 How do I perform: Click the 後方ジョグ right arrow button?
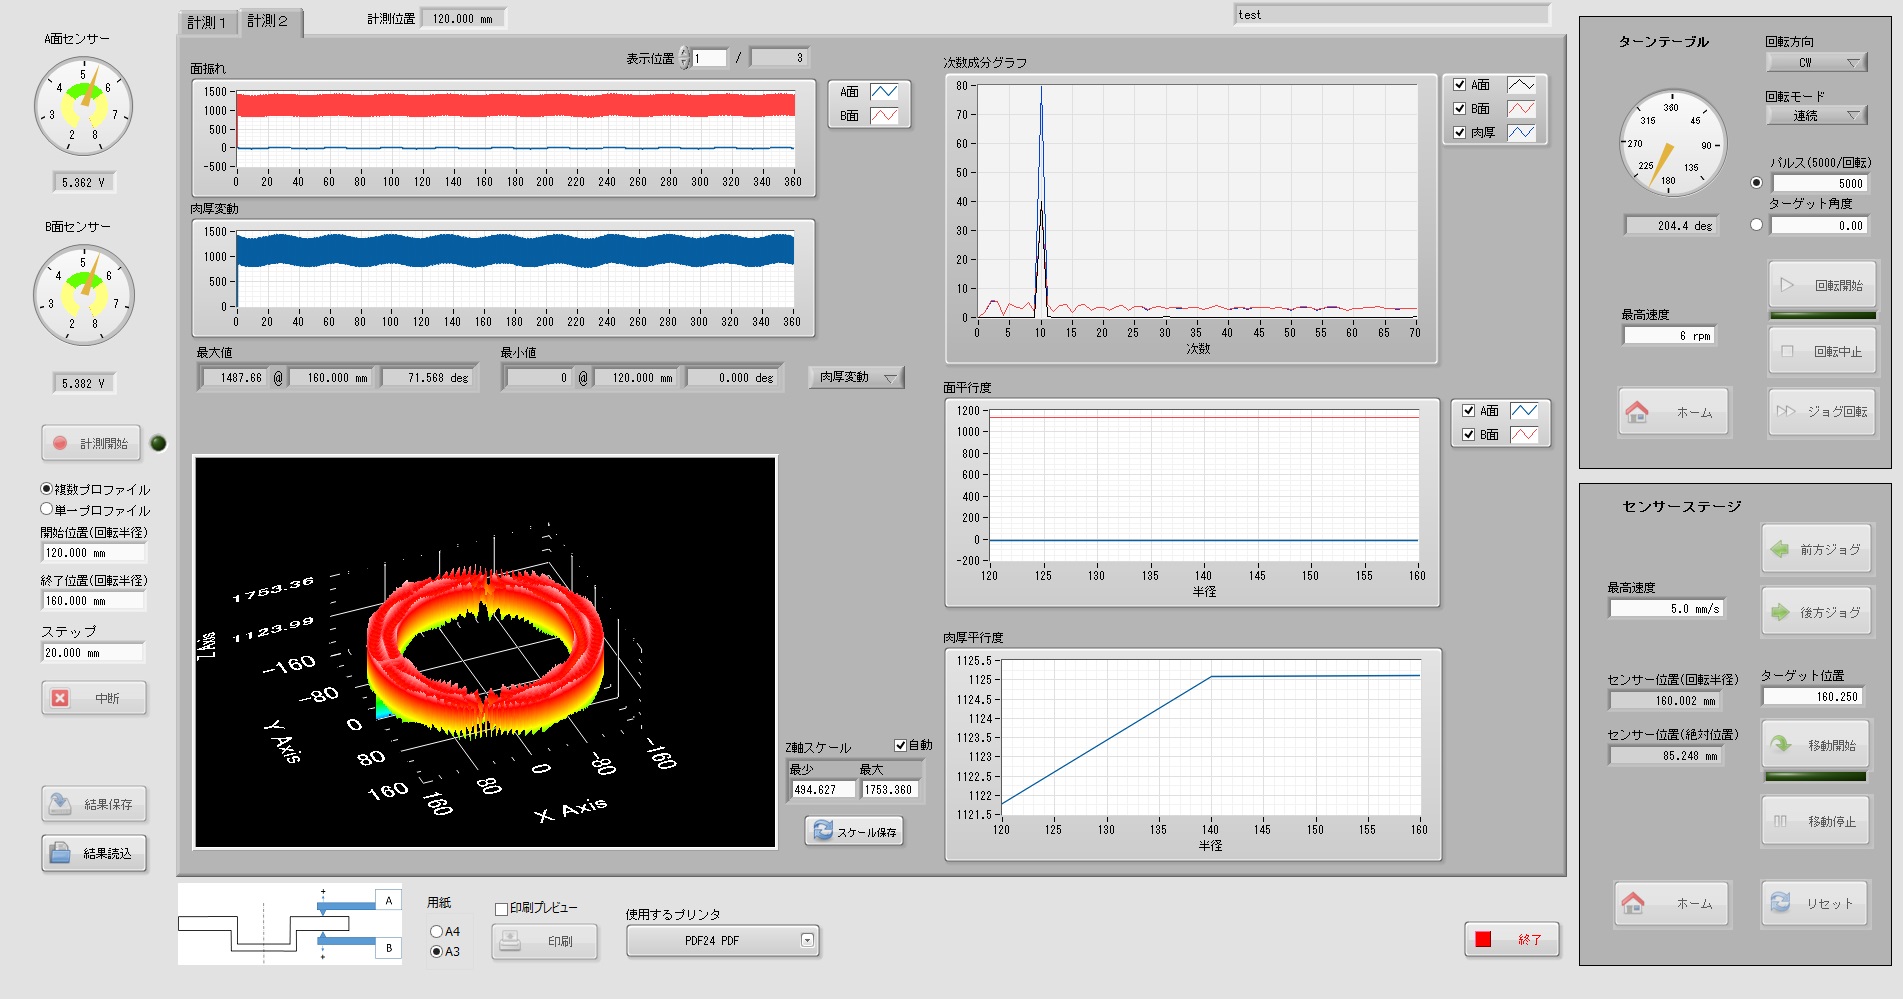[x=1816, y=612]
